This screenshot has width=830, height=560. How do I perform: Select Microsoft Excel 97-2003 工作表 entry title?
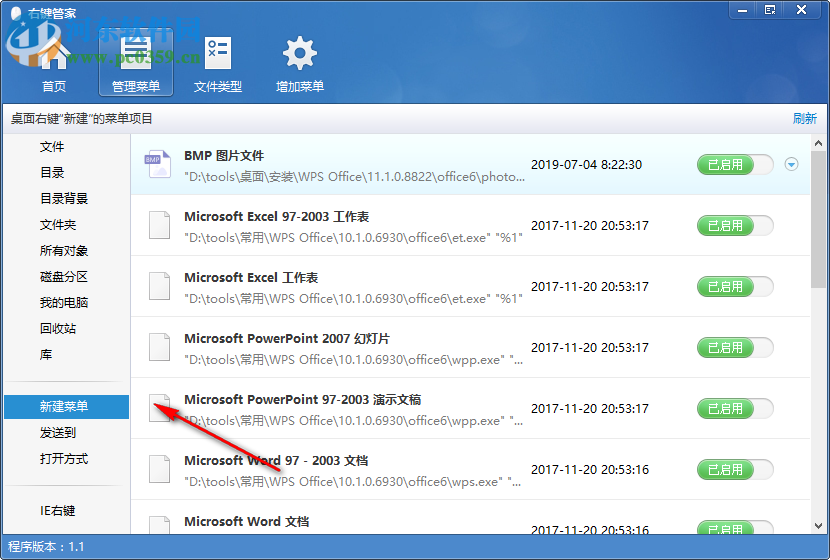pos(276,216)
